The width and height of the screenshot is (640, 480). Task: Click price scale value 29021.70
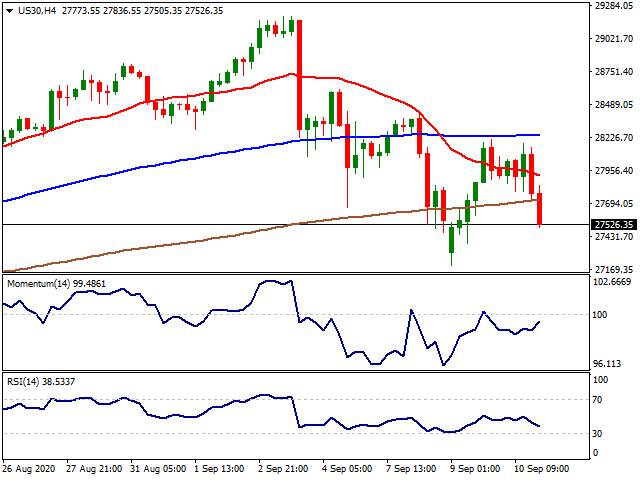click(614, 39)
